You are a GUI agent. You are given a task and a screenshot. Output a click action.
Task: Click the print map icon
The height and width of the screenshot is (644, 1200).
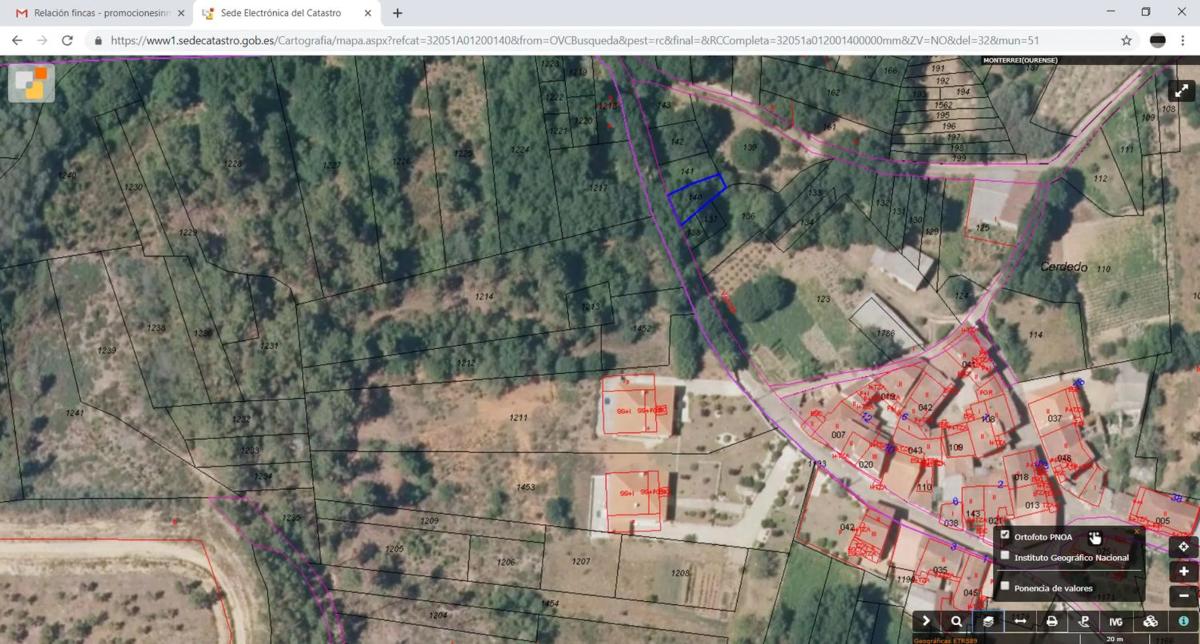[1052, 621]
